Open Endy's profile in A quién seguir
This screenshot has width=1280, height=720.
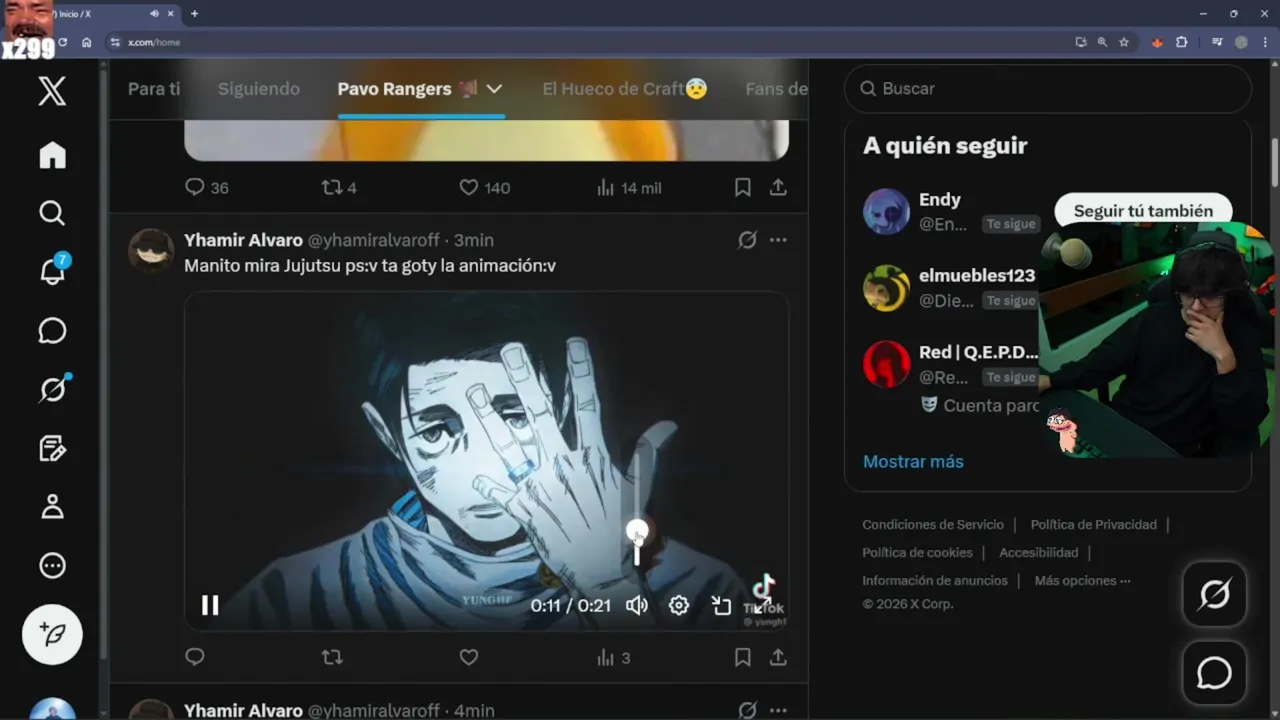click(x=939, y=199)
